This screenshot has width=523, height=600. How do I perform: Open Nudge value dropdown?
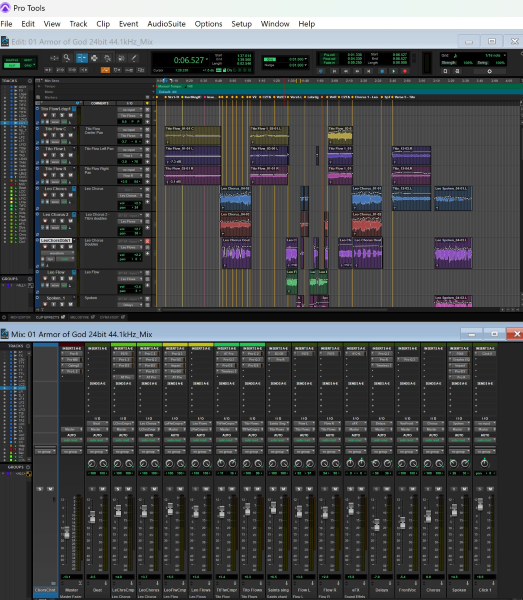305,65
